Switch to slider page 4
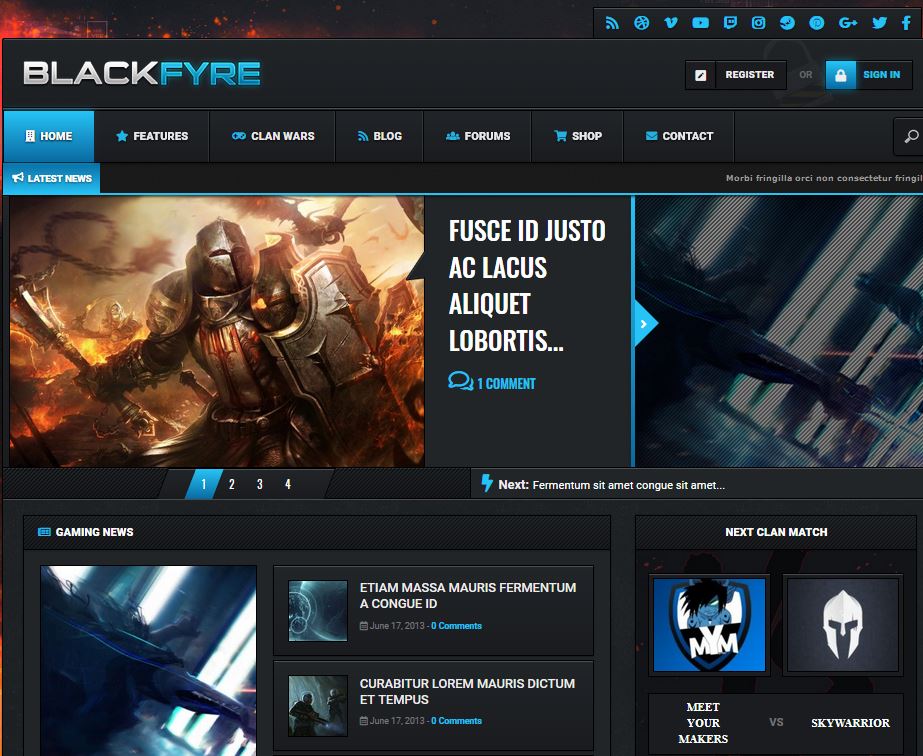 pos(288,484)
